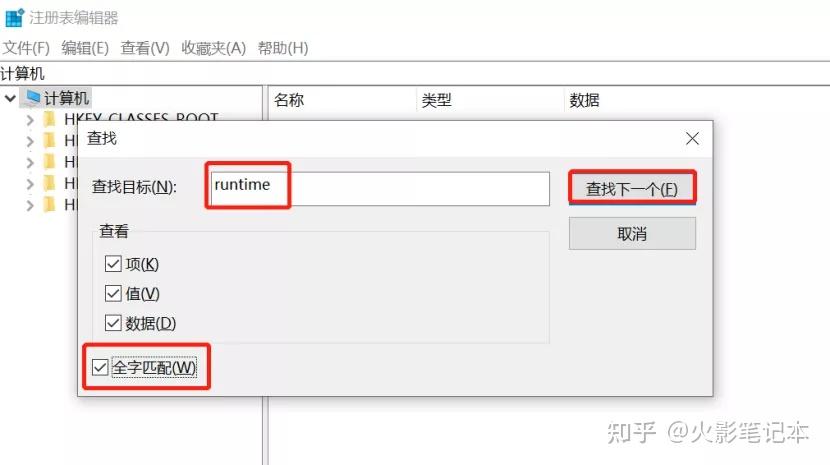Image resolution: width=830 pixels, height=465 pixels.
Task: Uncheck the 项(K) checkbox
Action: [113, 264]
